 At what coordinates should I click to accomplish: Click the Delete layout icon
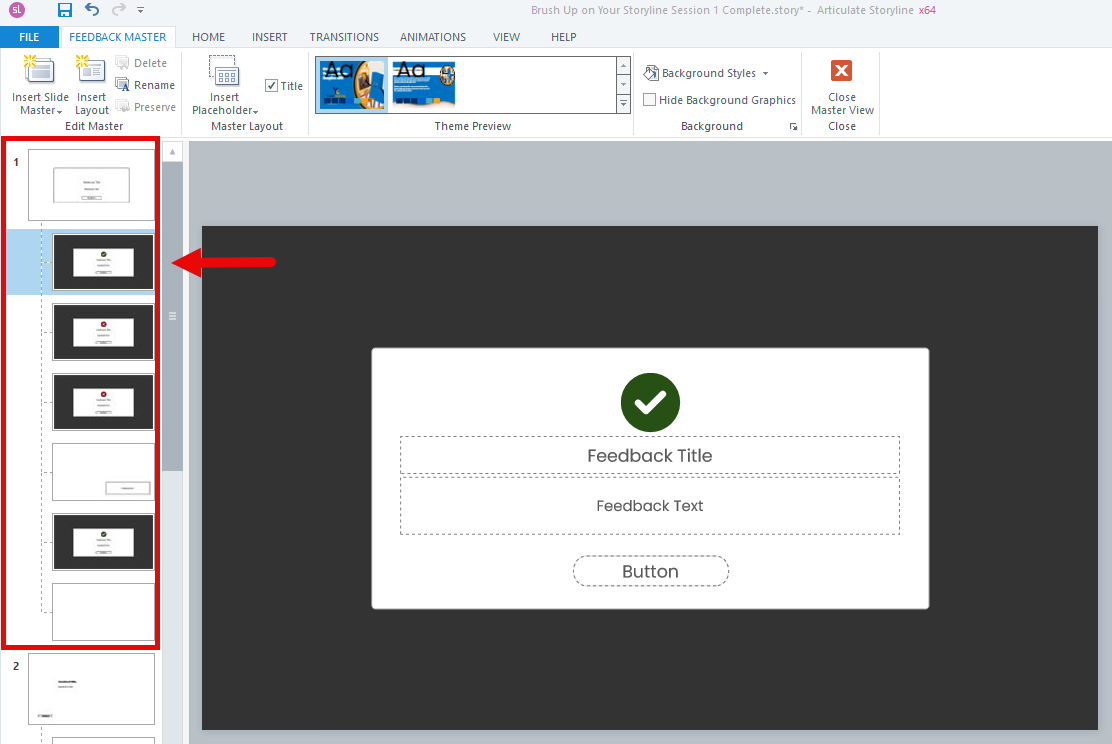tap(123, 63)
